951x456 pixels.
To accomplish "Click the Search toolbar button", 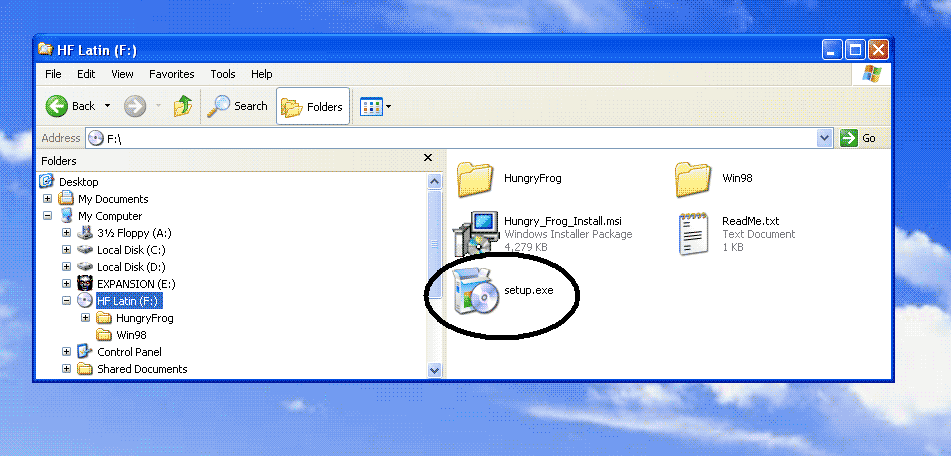I will coord(237,106).
